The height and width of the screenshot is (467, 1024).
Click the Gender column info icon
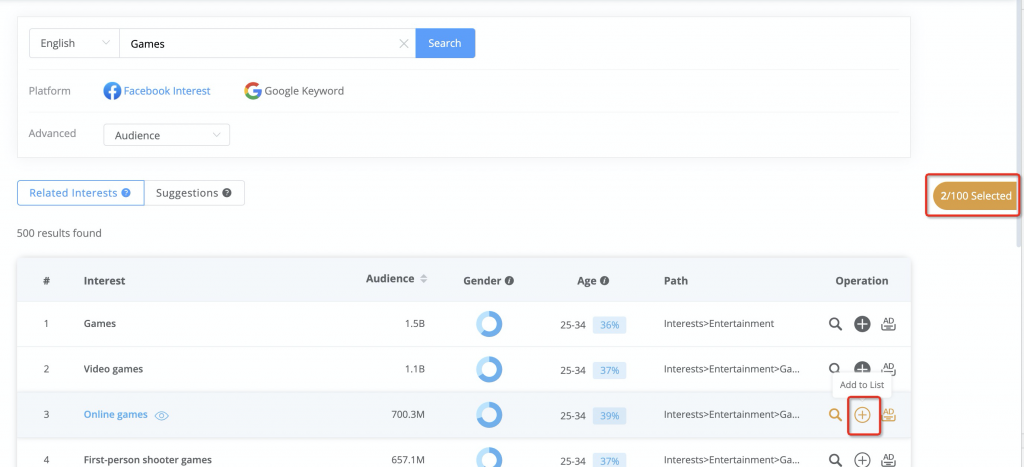509,281
